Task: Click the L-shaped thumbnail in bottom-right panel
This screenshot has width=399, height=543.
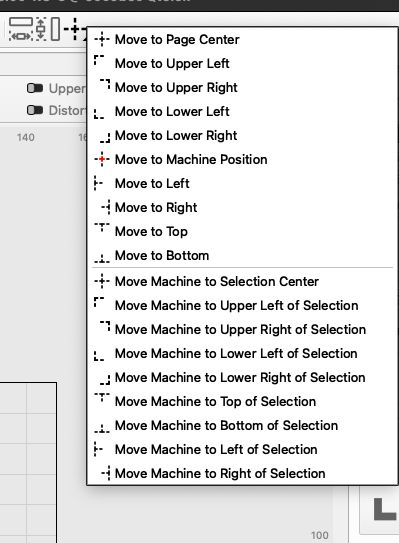Action: coord(385,509)
